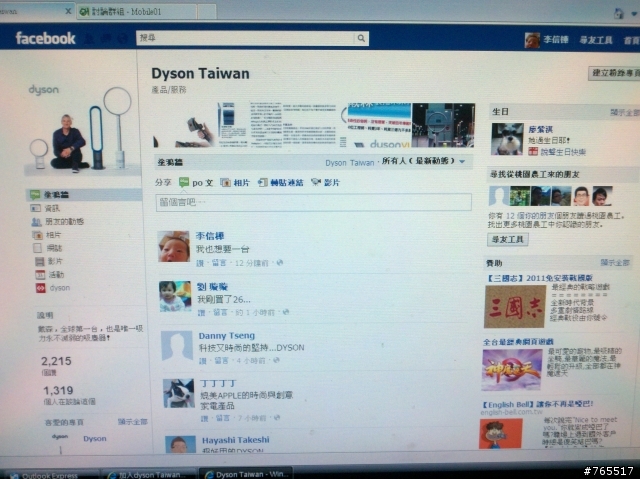This screenshot has height=479, width=640.
Task: Click the 建立粉絲專頁 button
Action: [614, 73]
